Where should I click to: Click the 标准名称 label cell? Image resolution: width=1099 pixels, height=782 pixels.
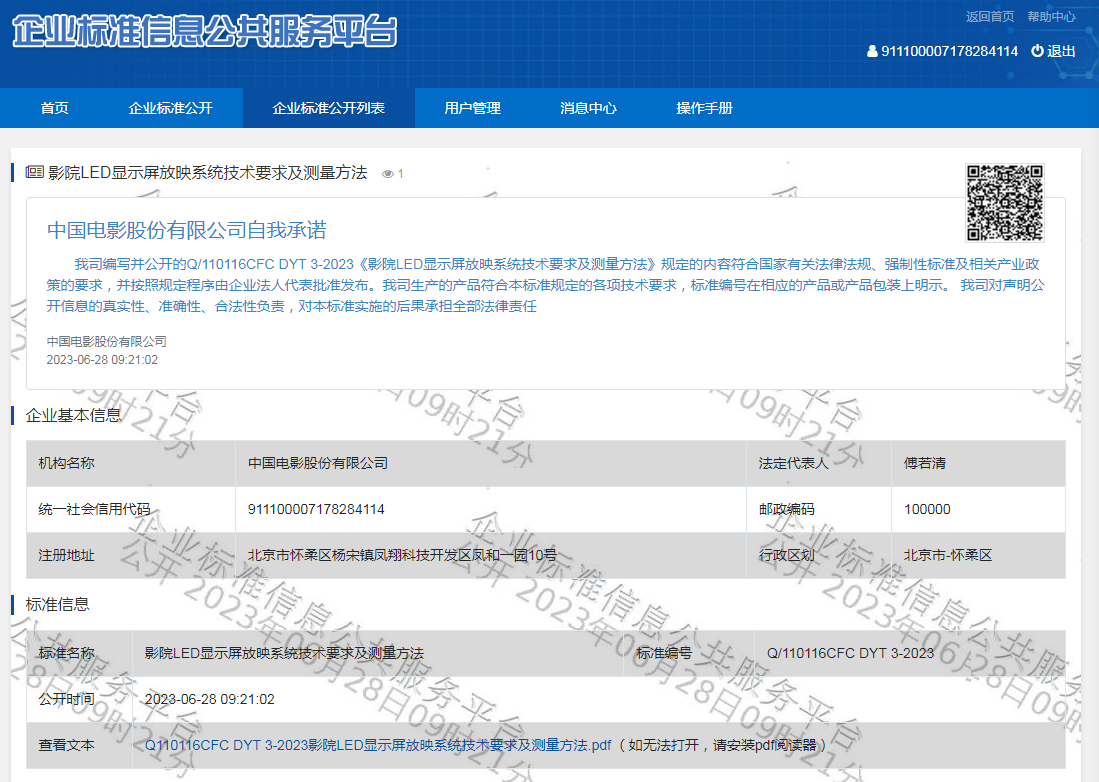click(x=79, y=653)
